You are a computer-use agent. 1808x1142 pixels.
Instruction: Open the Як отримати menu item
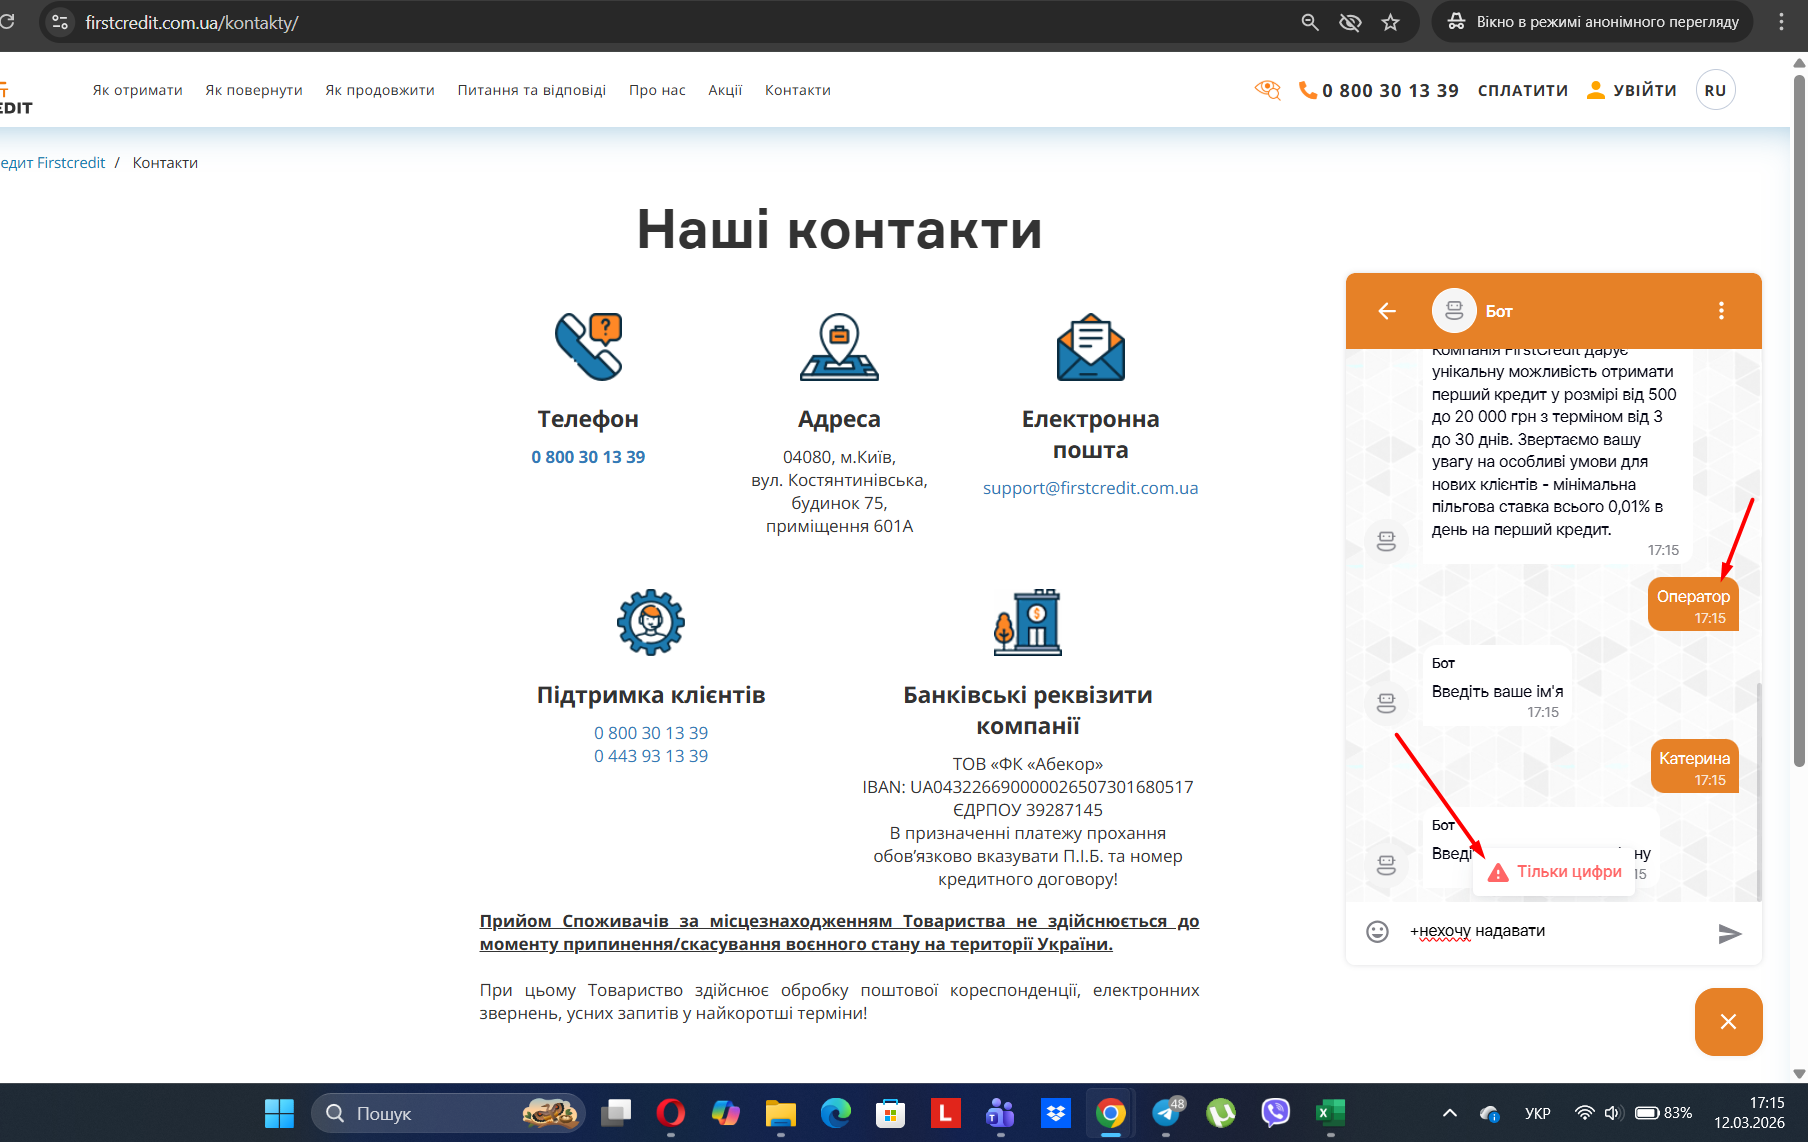point(138,90)
